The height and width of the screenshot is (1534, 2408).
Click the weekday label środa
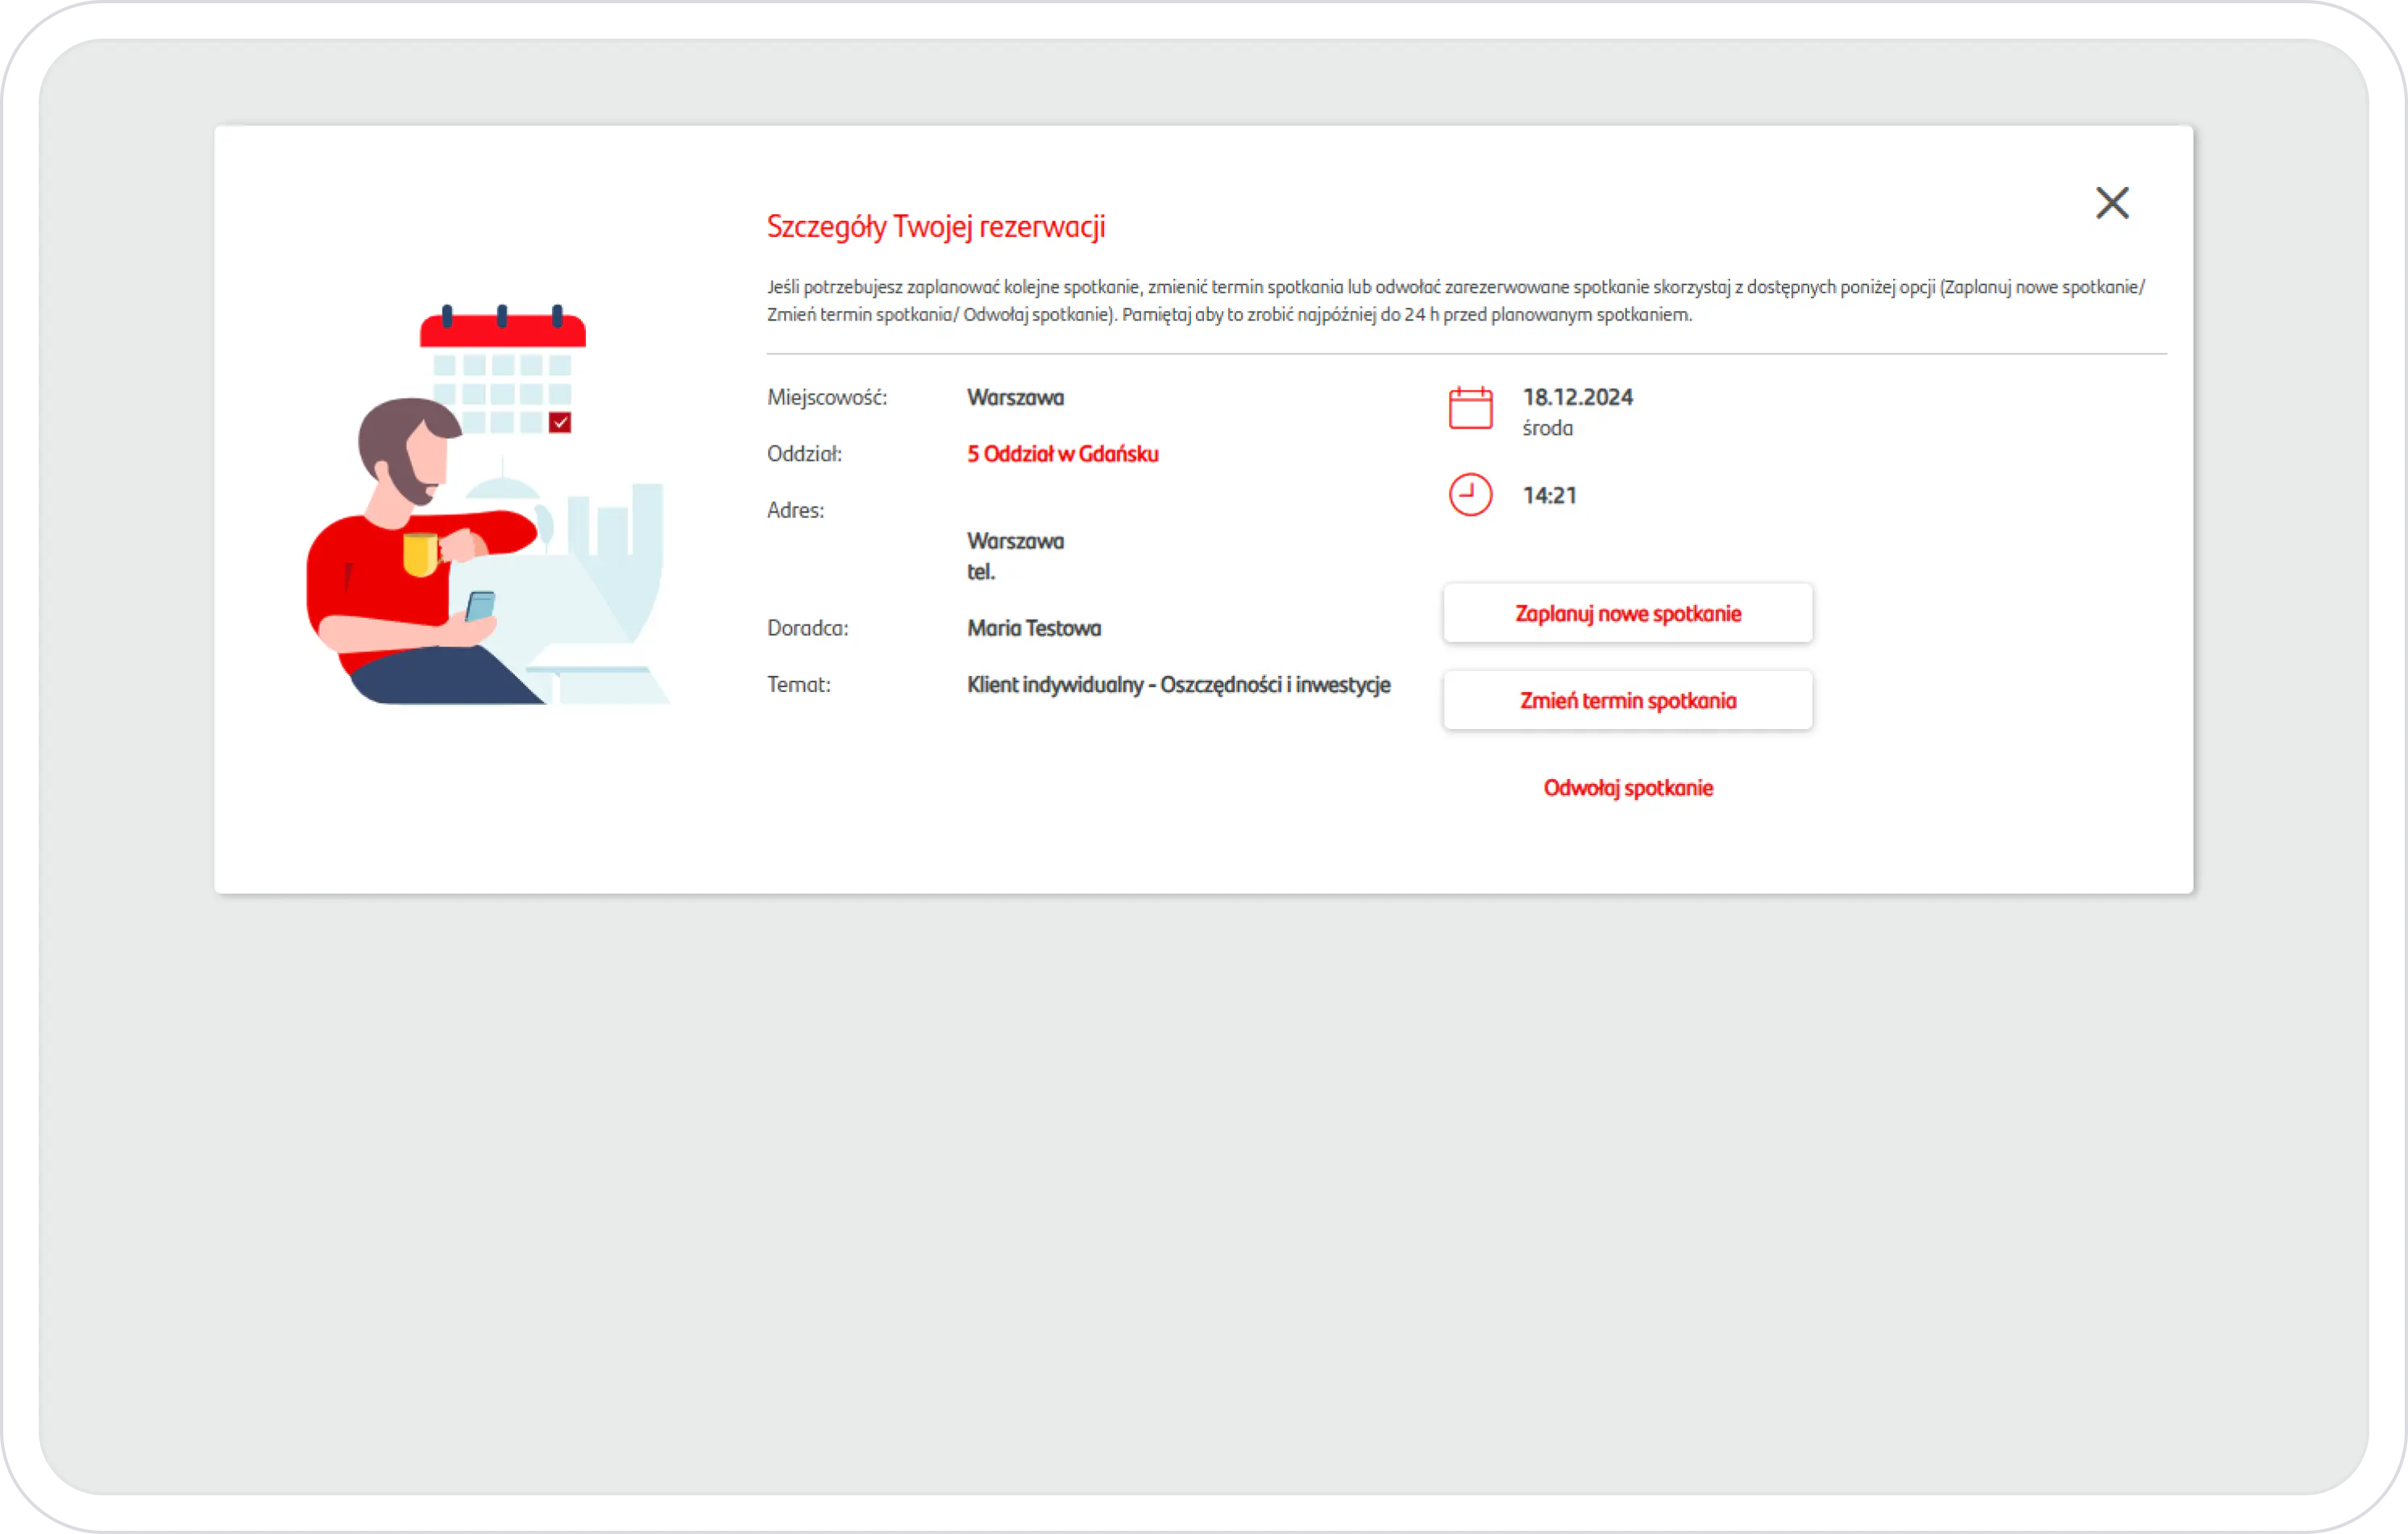[1547, 428]
